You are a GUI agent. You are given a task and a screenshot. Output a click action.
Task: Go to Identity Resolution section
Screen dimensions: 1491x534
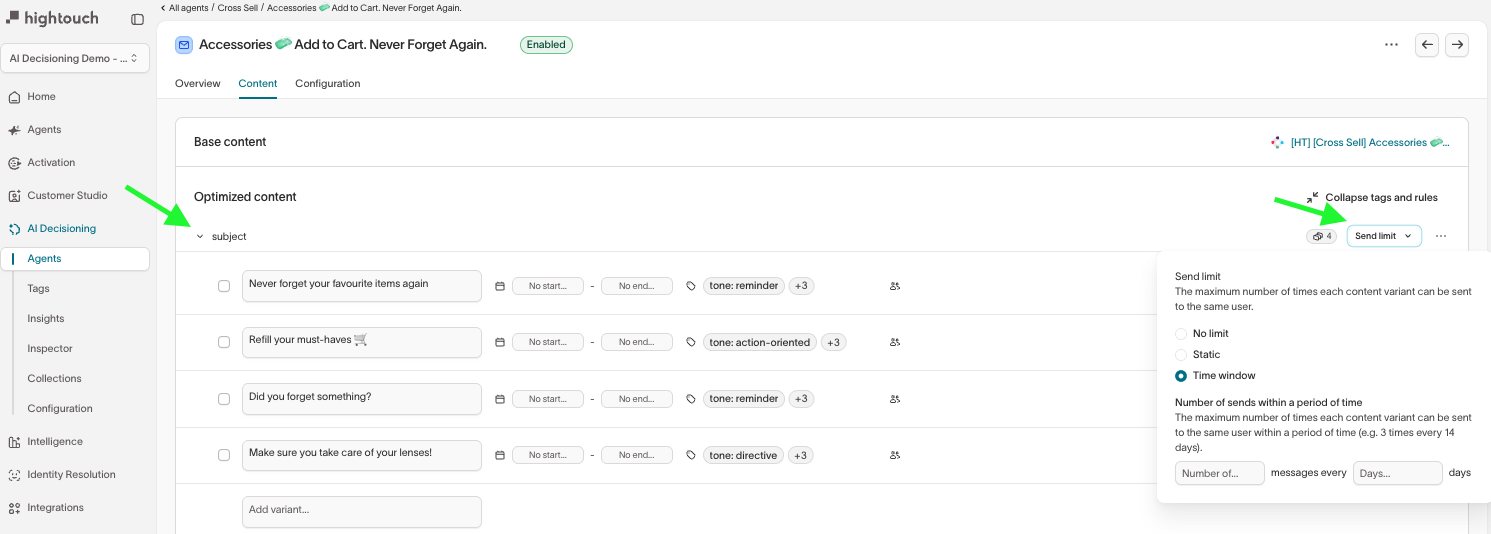(71, 475)
